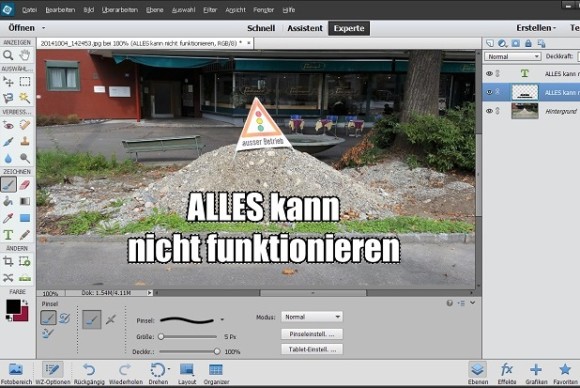Select the Clone Stamp tool

(x=25, y=141)
